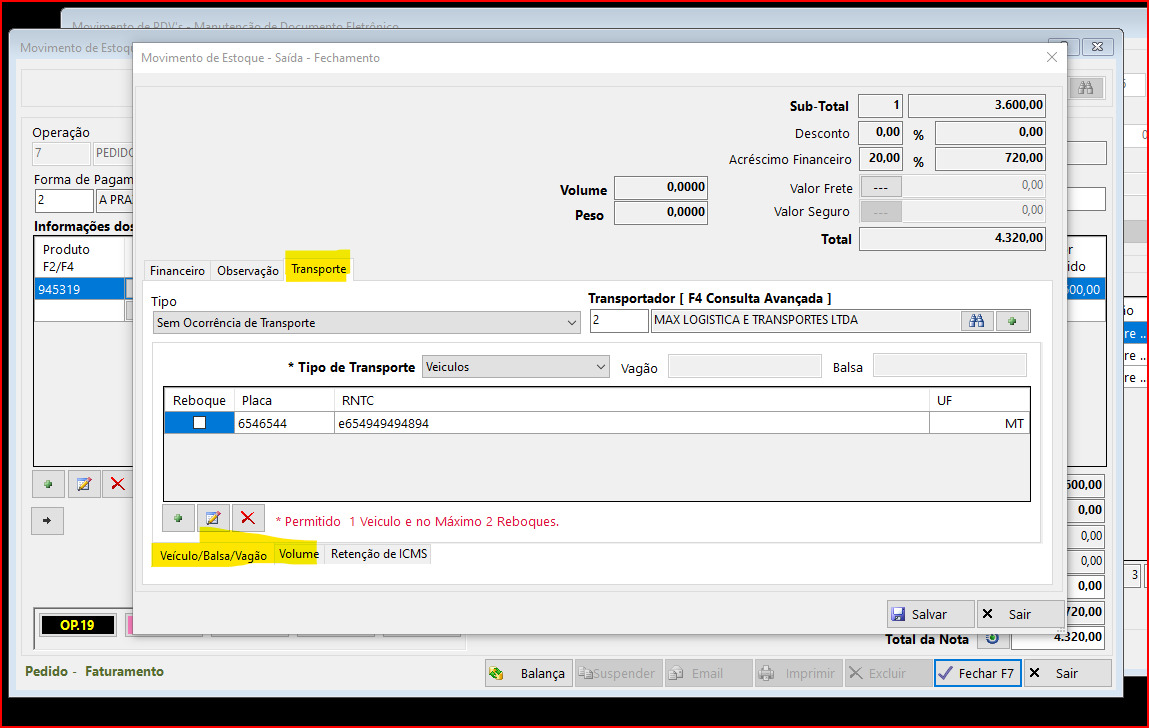Expand the Tipo dropdown for transport occurrence
Image resolution: width=1149 pixels, height=728 pixels.
click(x=572, y=323)
